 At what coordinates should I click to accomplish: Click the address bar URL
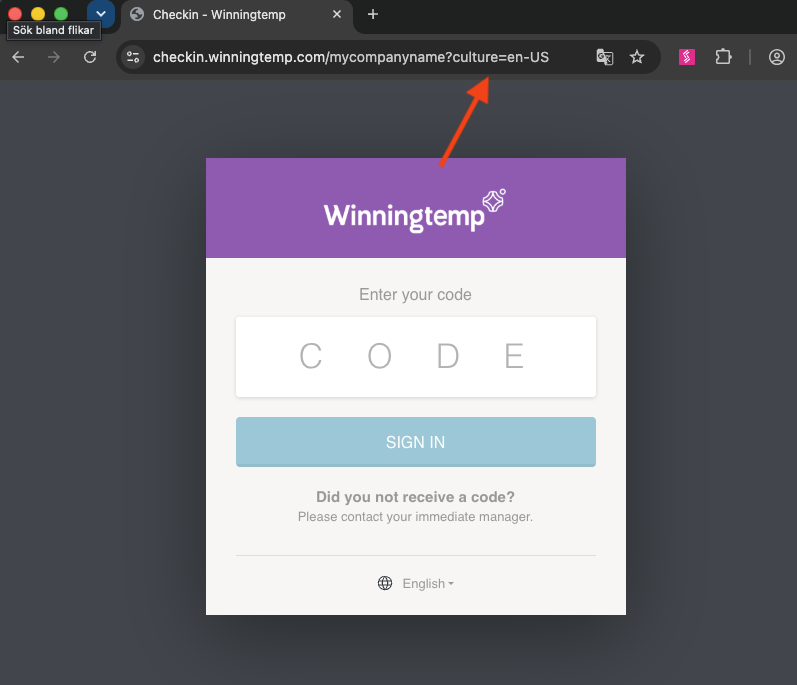click(x=351, y=57)
